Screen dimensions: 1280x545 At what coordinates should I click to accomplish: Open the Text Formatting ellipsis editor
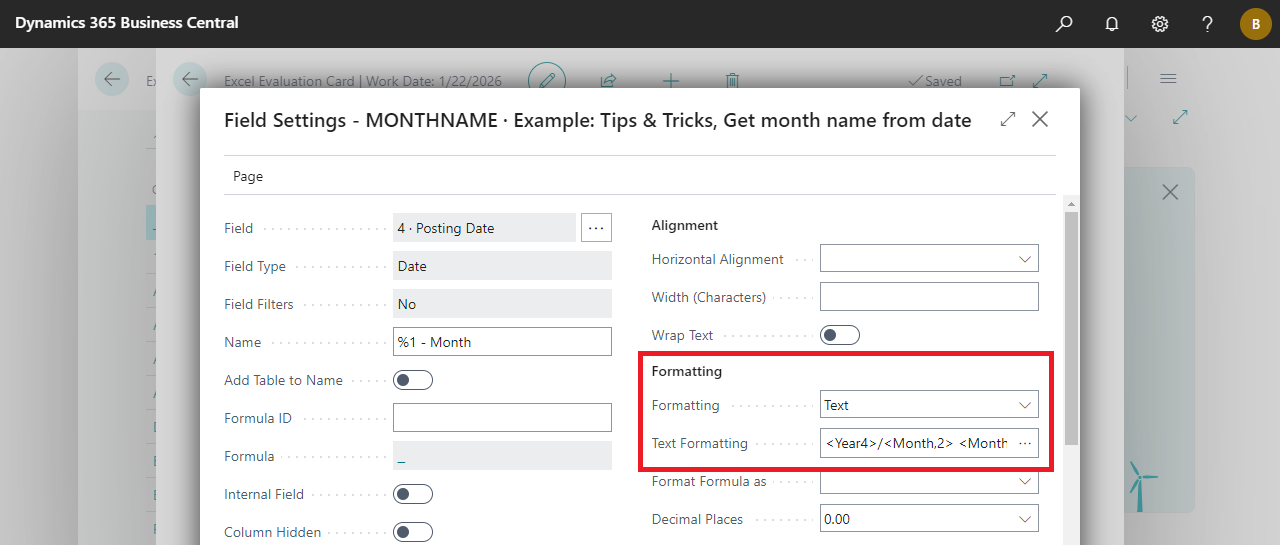[x=1024, y=443]
